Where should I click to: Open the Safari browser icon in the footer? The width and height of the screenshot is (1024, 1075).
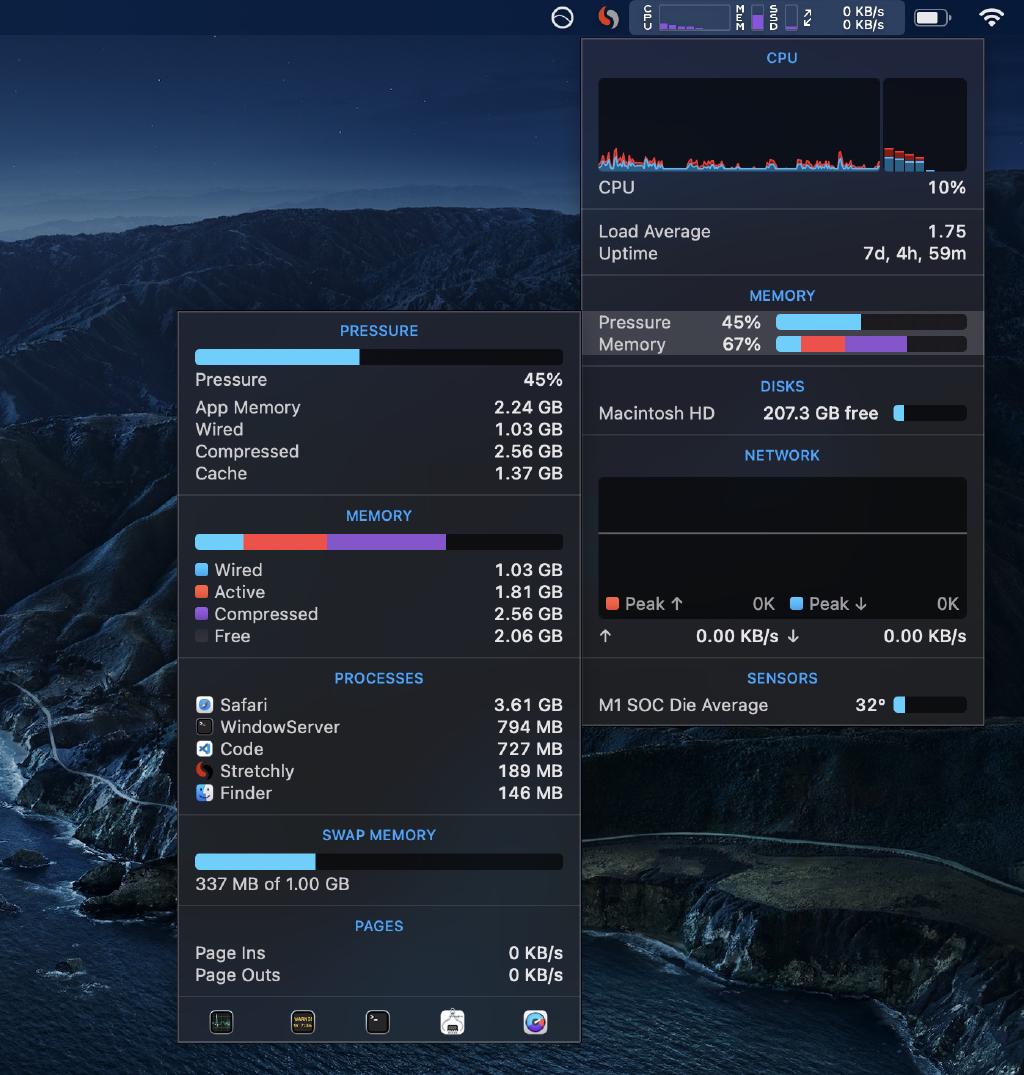tap(535, 1021)
